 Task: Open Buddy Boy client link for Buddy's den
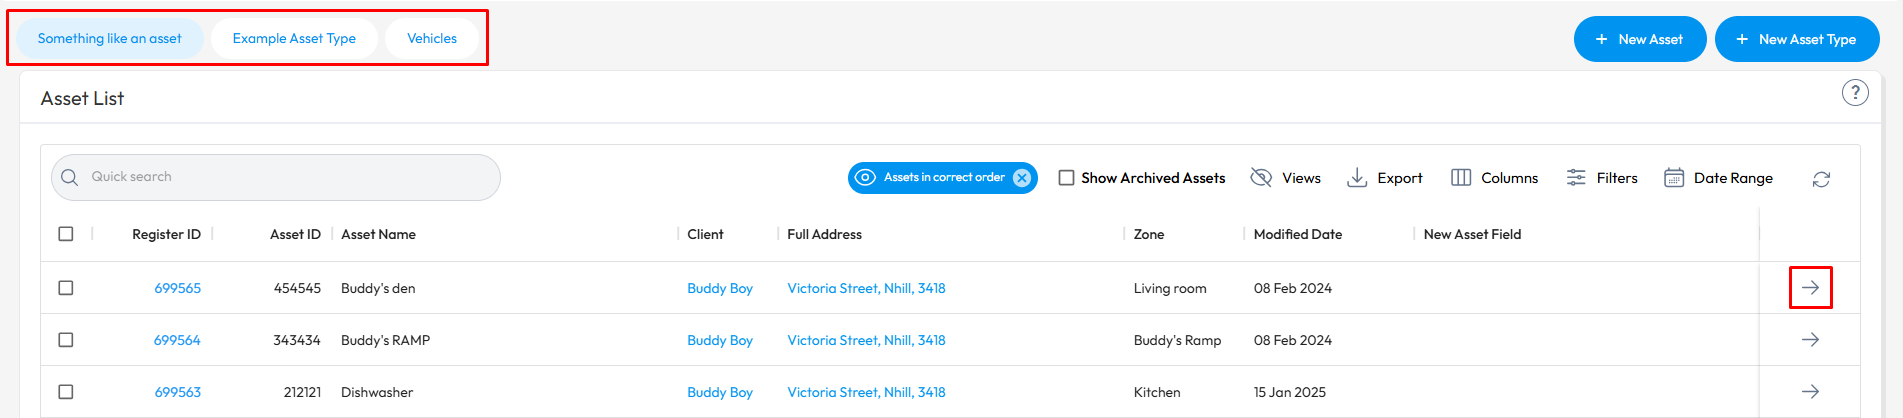(x=720, y=288)
